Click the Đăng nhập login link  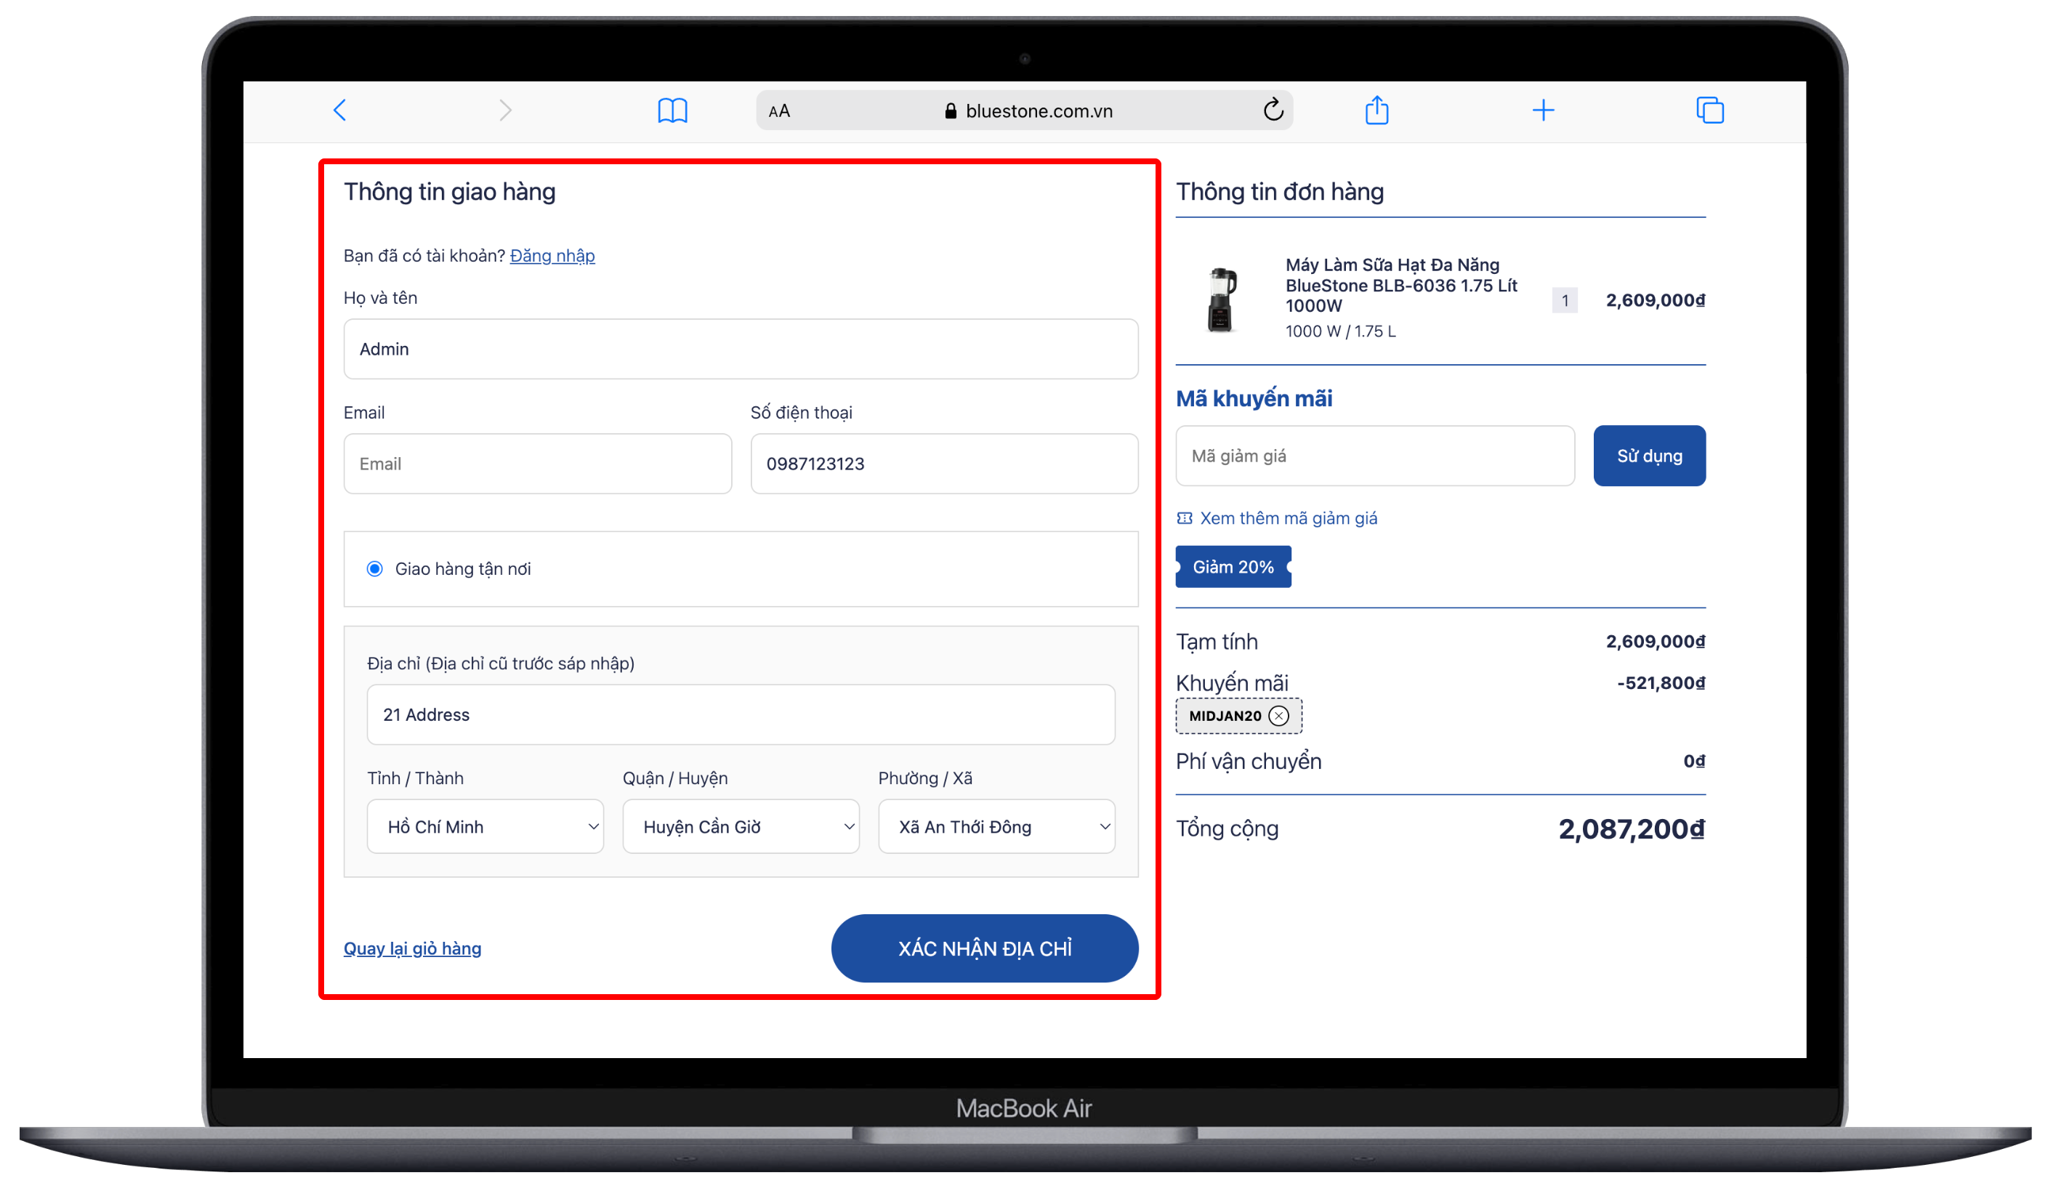point(552,256)
